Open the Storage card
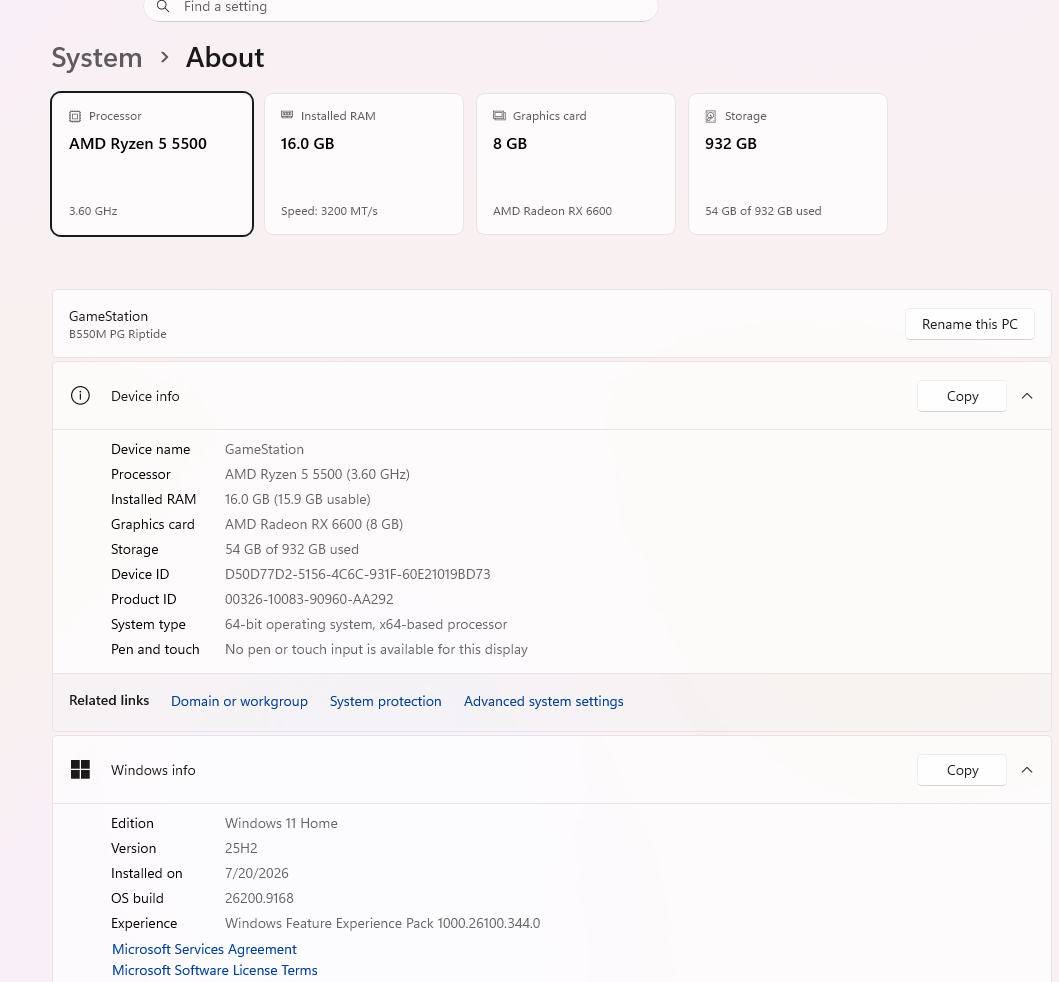1059x982 pixels. (787, 164)
